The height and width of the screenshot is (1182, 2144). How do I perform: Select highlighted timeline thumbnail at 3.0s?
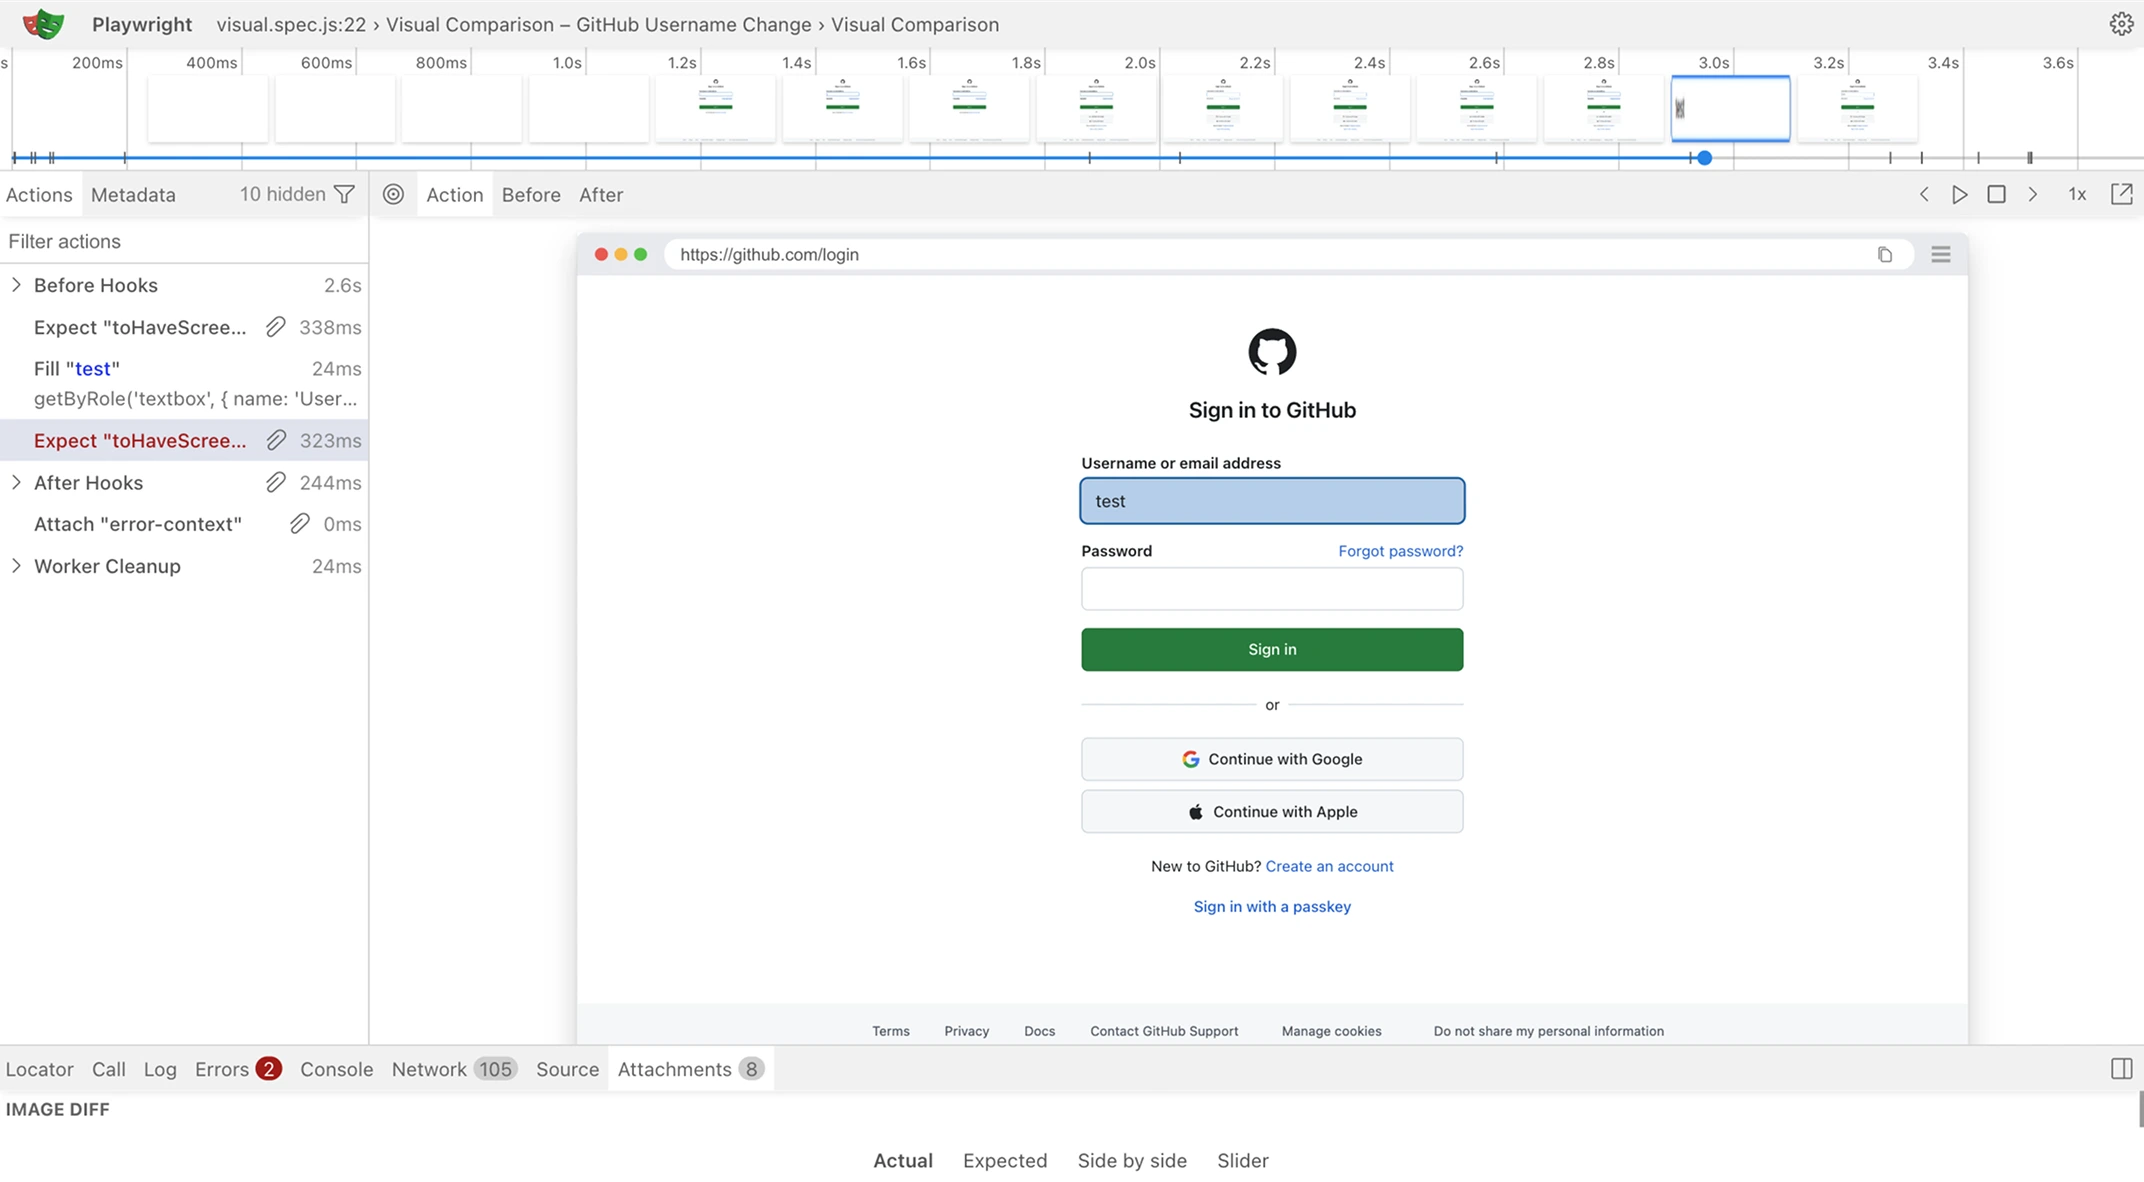click(x=1731, y=108)
